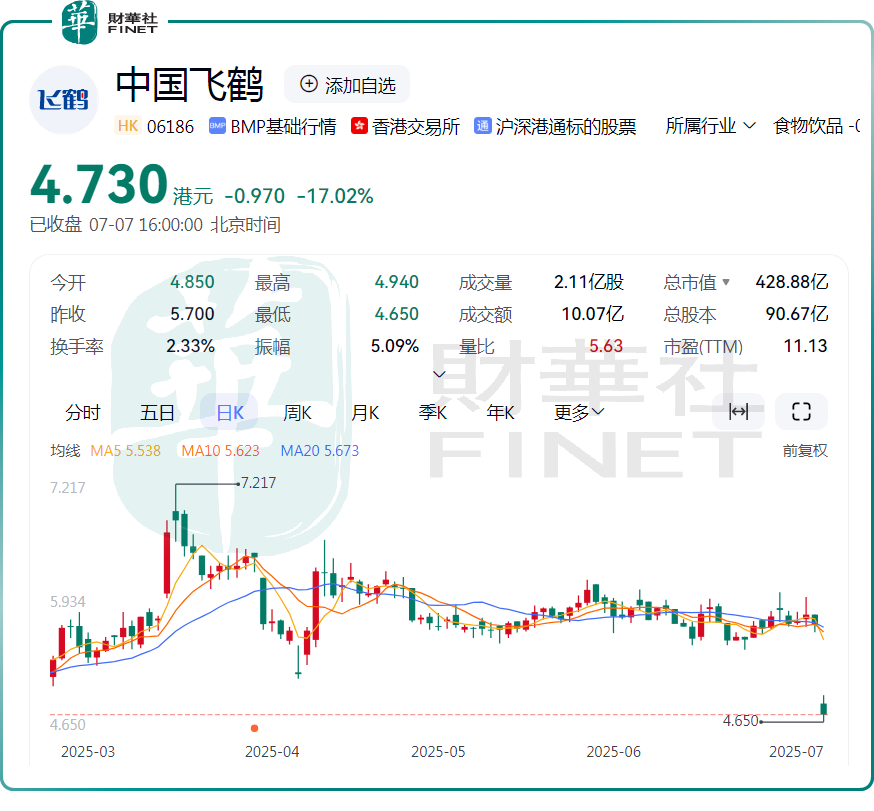Open the 更多 chart period dropdown

579,412
